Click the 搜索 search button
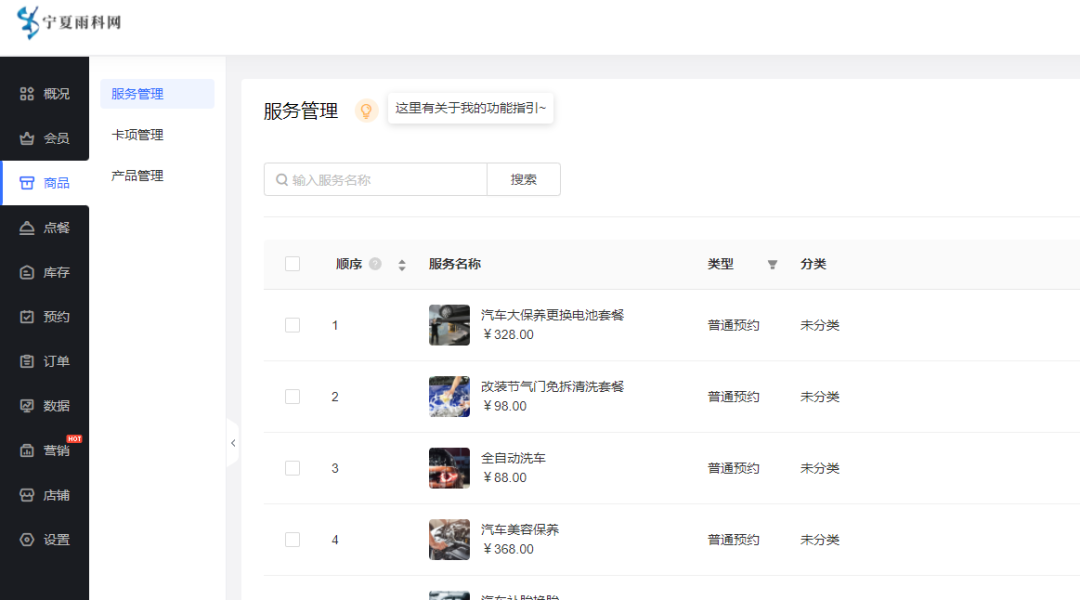The width and height of the screenshot is (1080, 600). pos(523,180)
